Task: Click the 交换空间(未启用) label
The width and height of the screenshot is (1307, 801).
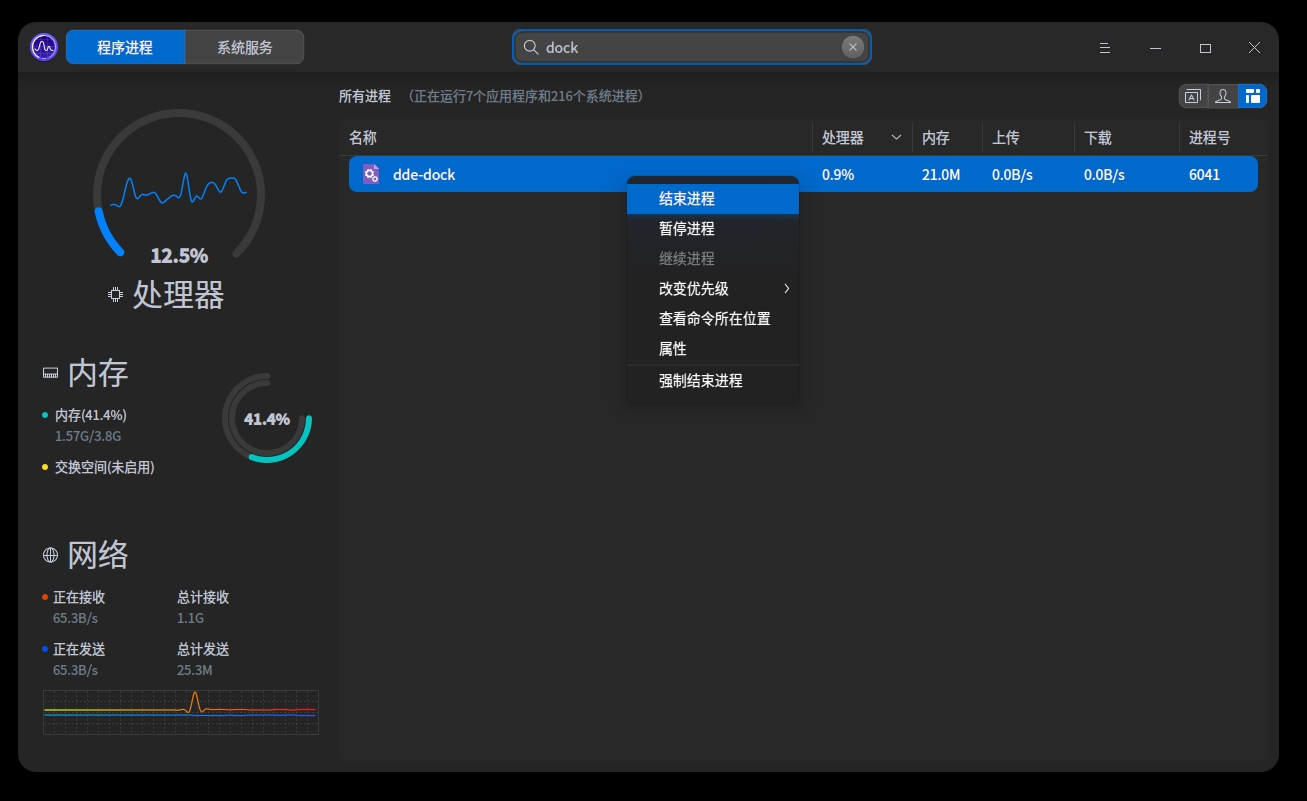Action: 105,467
